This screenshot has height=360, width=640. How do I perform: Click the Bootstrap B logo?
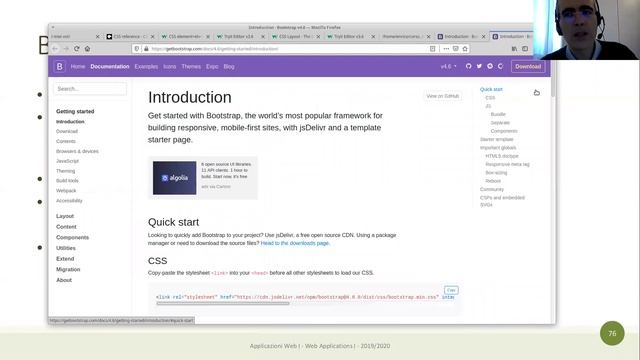click(x=60, y=66)
